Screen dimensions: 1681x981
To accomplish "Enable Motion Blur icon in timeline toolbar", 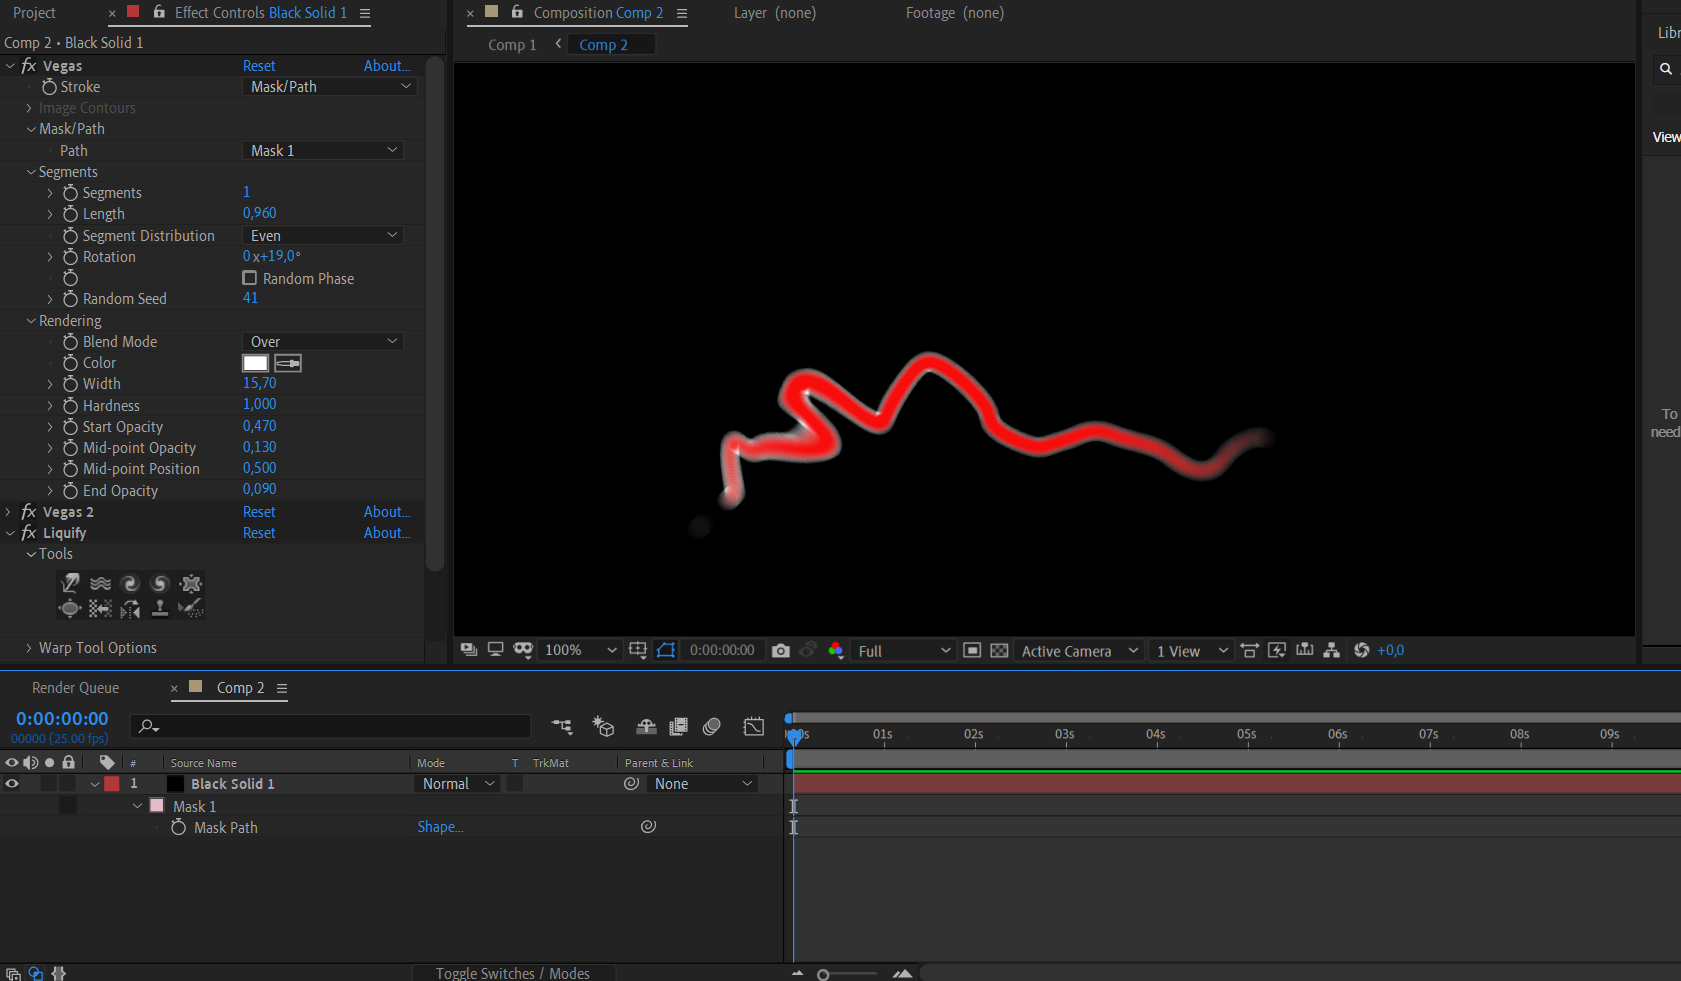I will pos(712,727).
